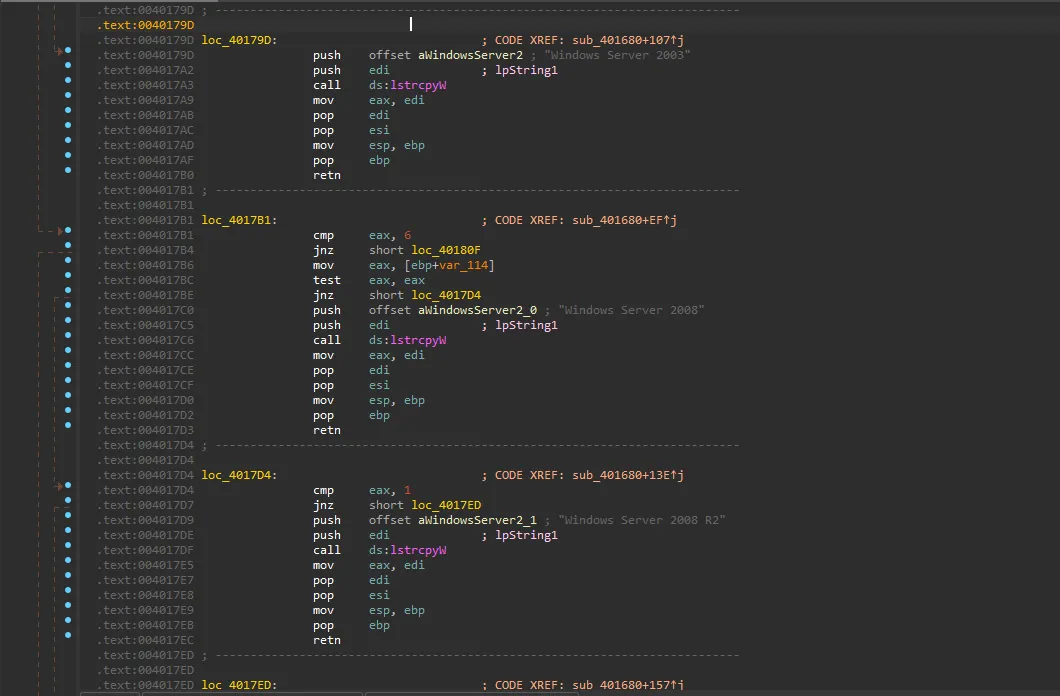The image size is (1060, 696).
Task: Toggle breakpoint at call line 004017DF
Action: [68, 545]
